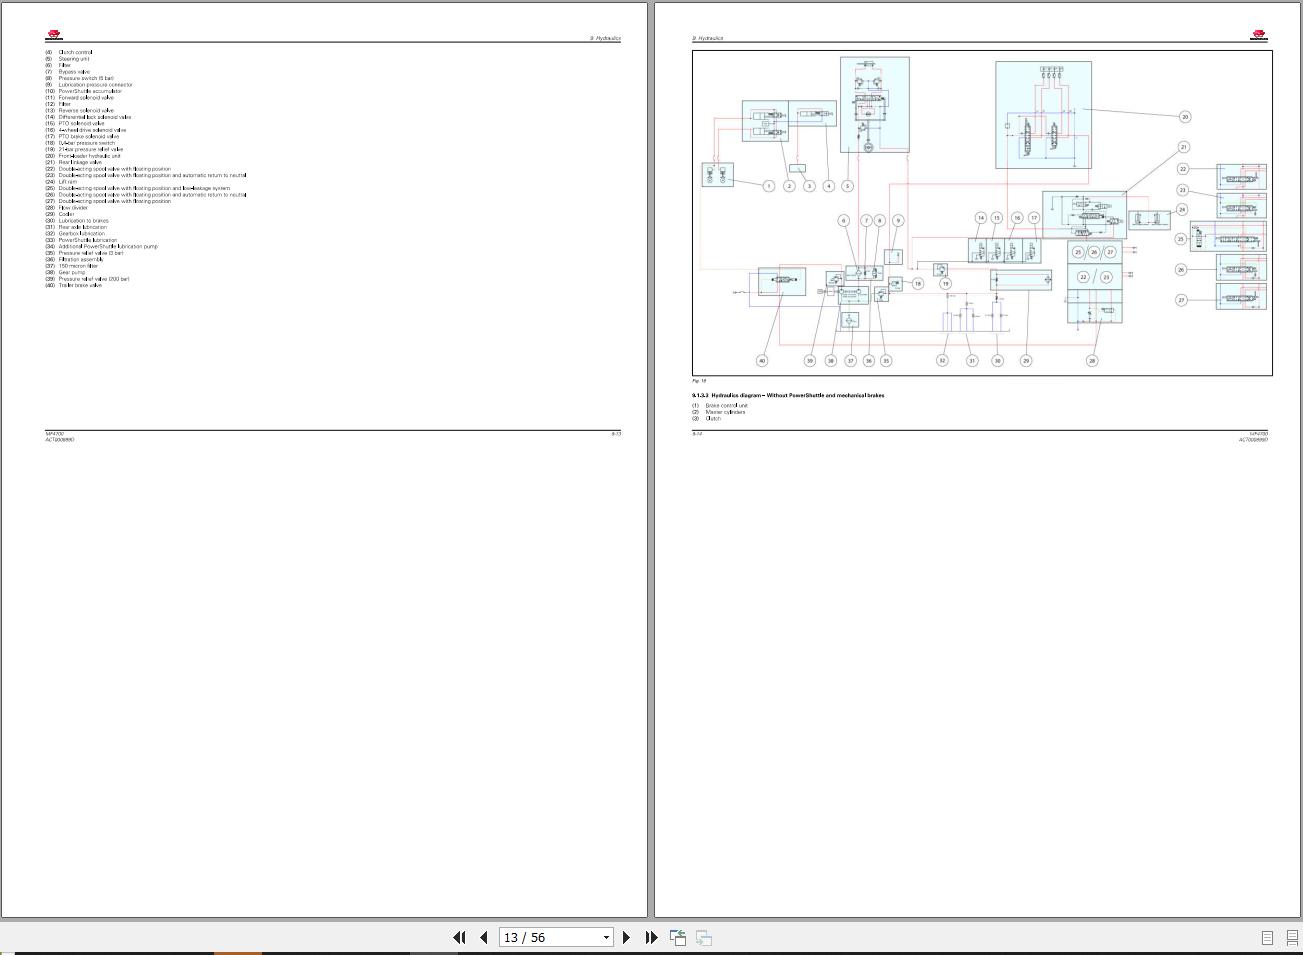Click diagram callout number 24
1303x955 pixels.
click(x=1182, y=210)
